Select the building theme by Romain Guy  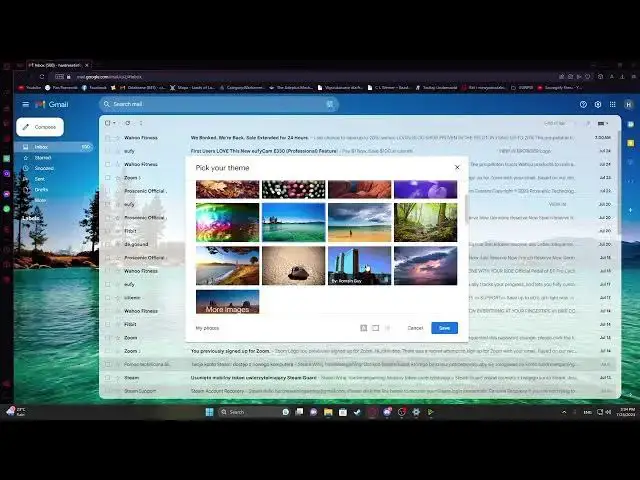click(x=360, y=265)
